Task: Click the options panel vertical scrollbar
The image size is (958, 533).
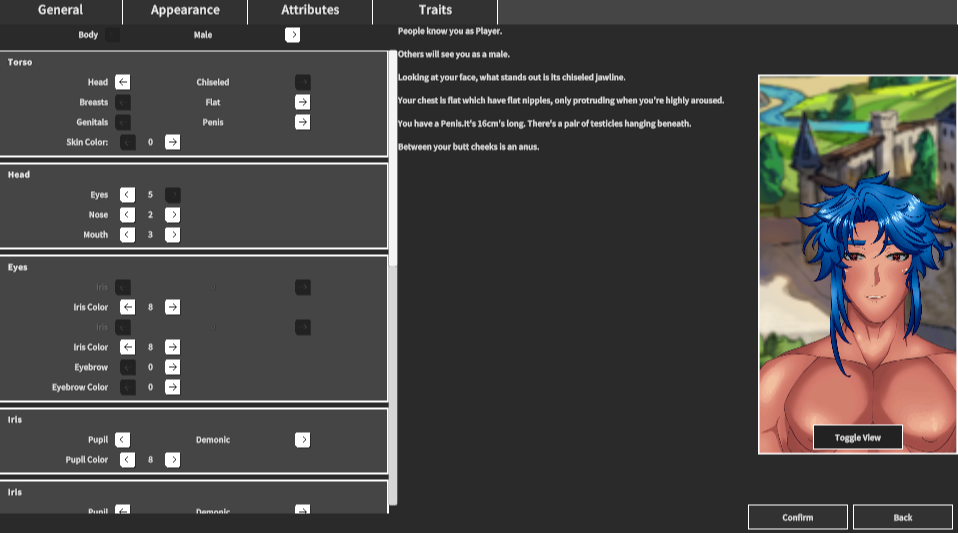Action: coord(393,159)
